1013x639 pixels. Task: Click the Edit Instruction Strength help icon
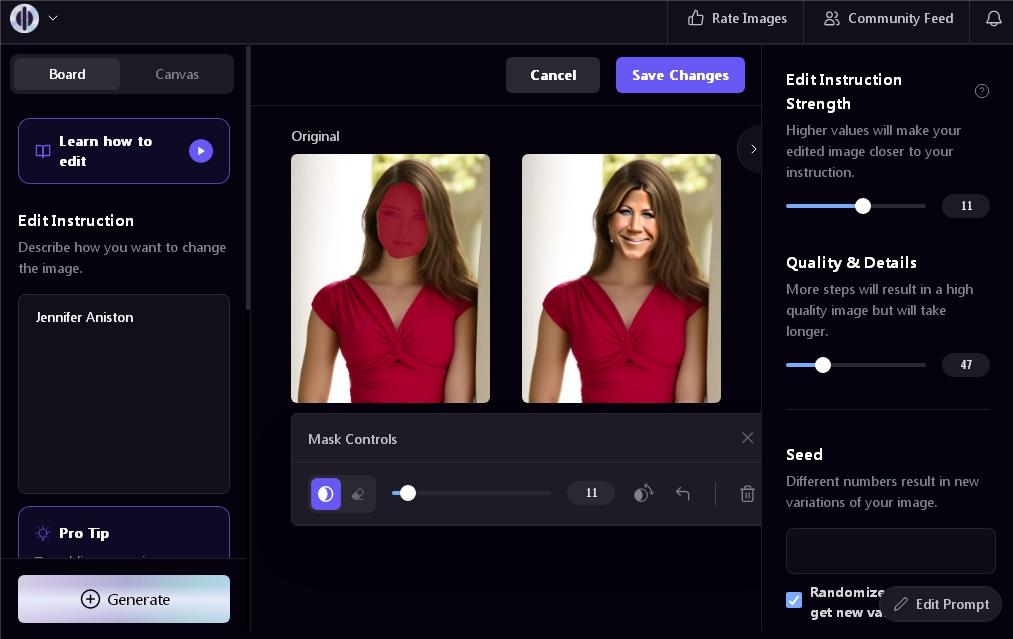(x=981, y=91)
